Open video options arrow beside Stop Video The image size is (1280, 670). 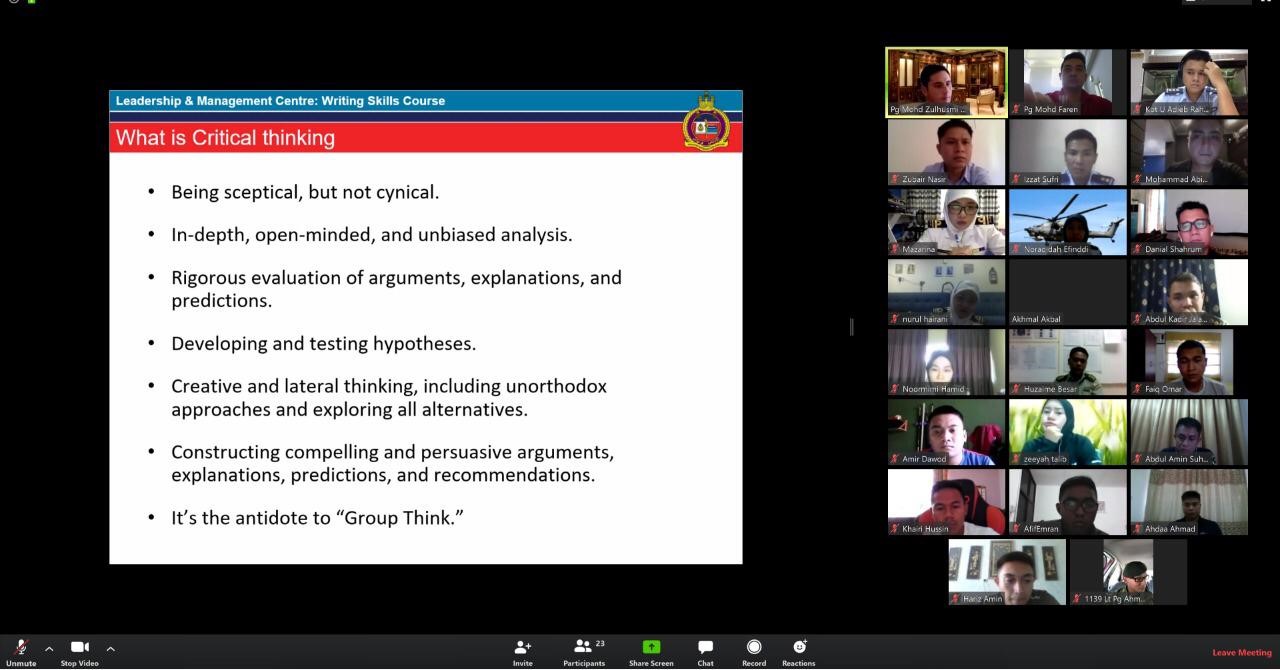(110, 649)
